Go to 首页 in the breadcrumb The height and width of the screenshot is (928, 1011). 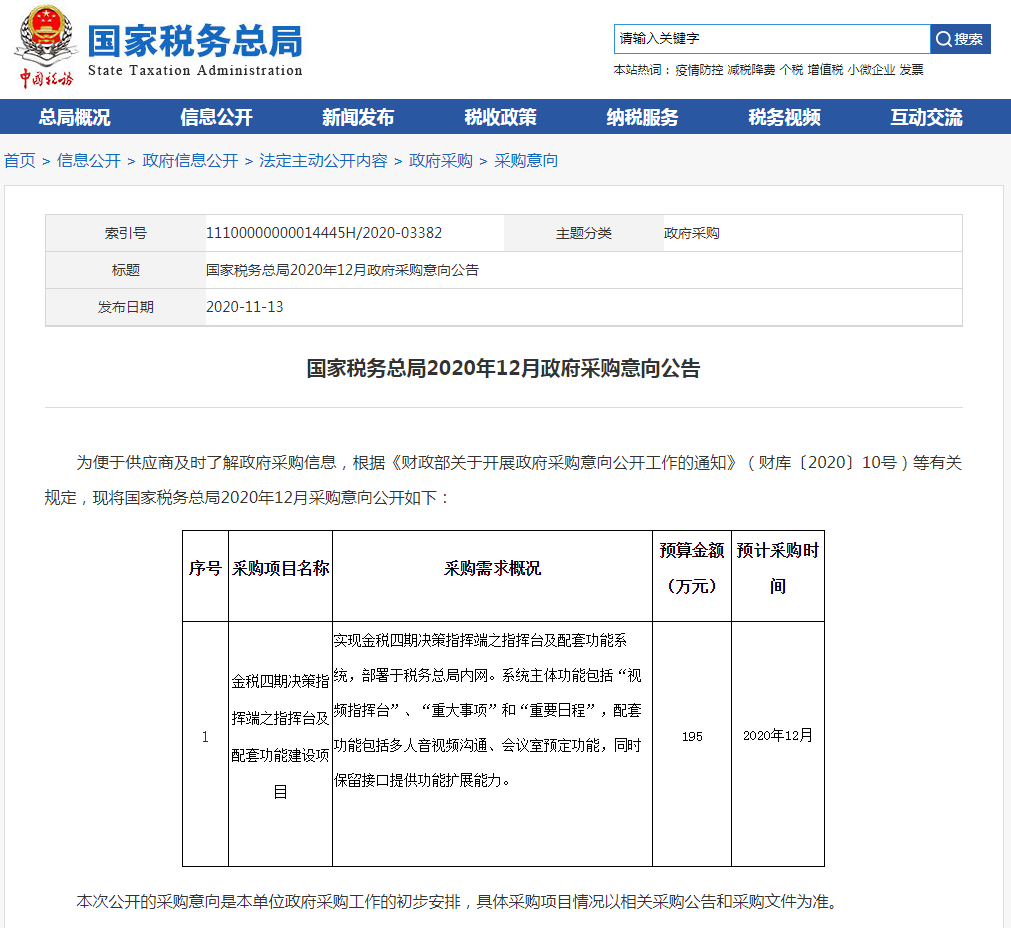20,161
